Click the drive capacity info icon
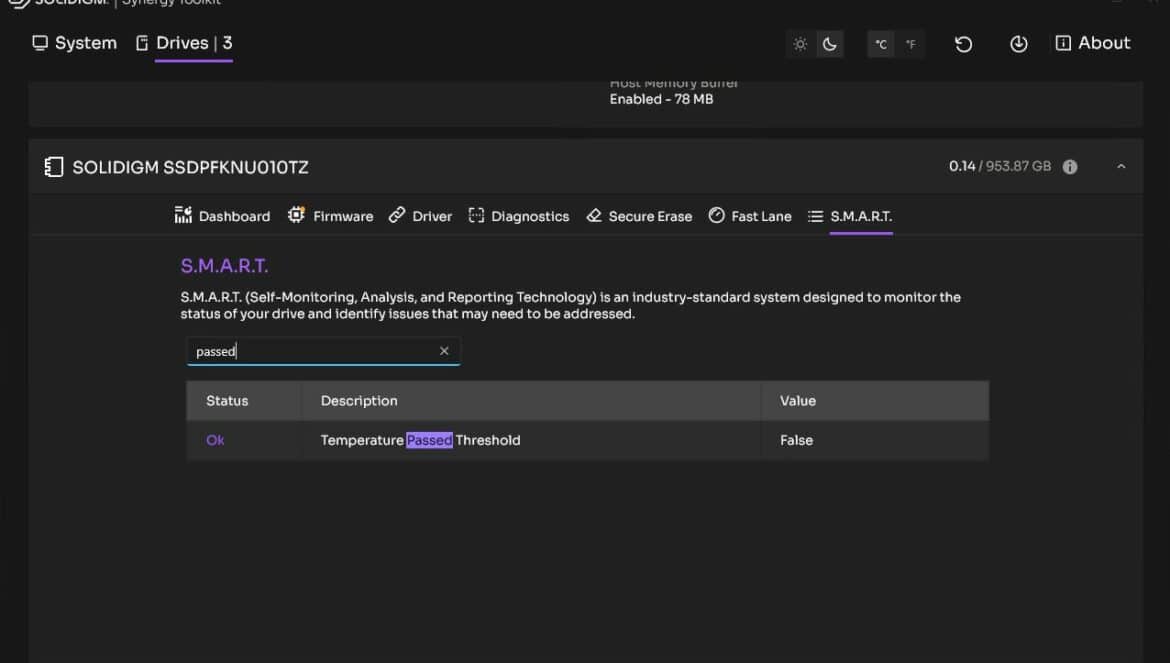Screen dimensions: 1170x663 point(1070,167)
